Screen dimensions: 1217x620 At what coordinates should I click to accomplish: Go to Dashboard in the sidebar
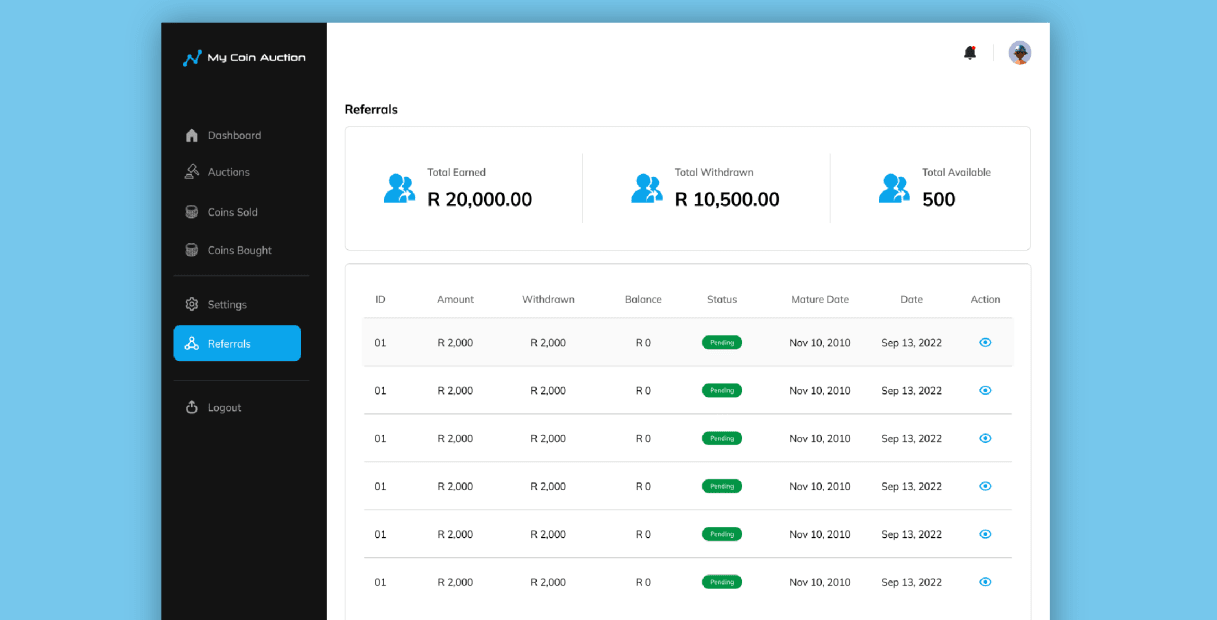click(x=224, y=135)
